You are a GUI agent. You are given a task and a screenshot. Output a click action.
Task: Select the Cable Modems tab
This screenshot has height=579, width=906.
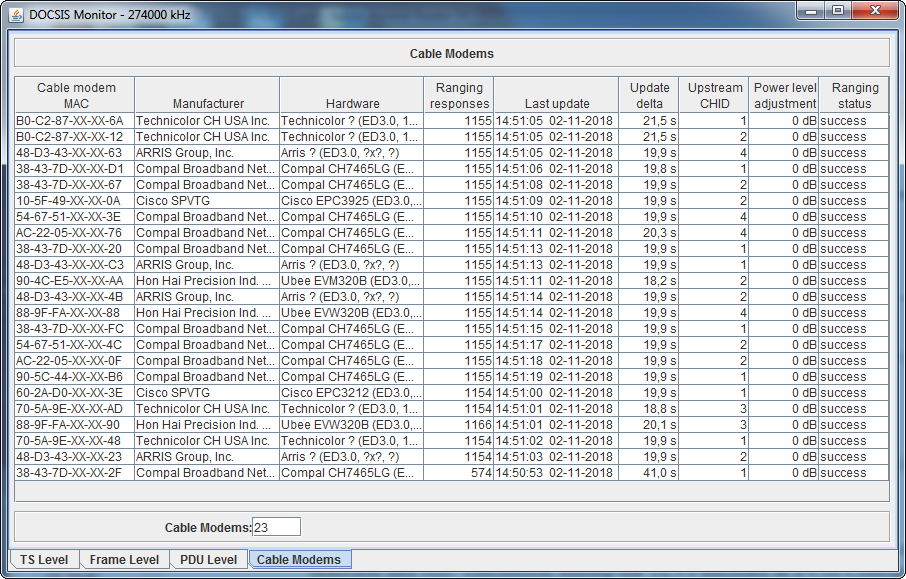299,559
